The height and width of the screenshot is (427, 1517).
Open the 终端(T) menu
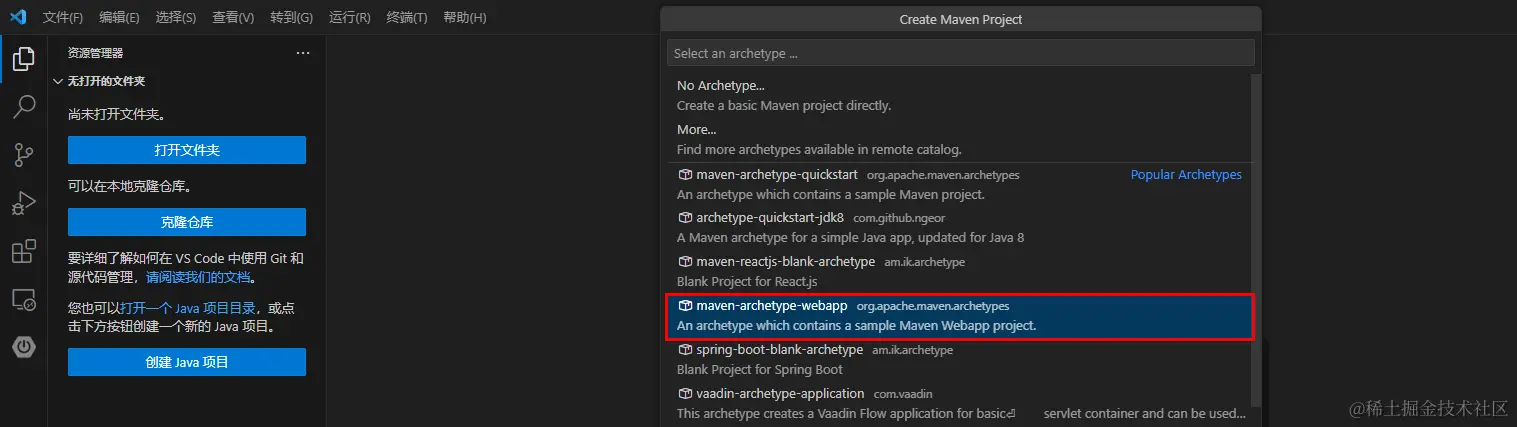(x=406, y=18)
